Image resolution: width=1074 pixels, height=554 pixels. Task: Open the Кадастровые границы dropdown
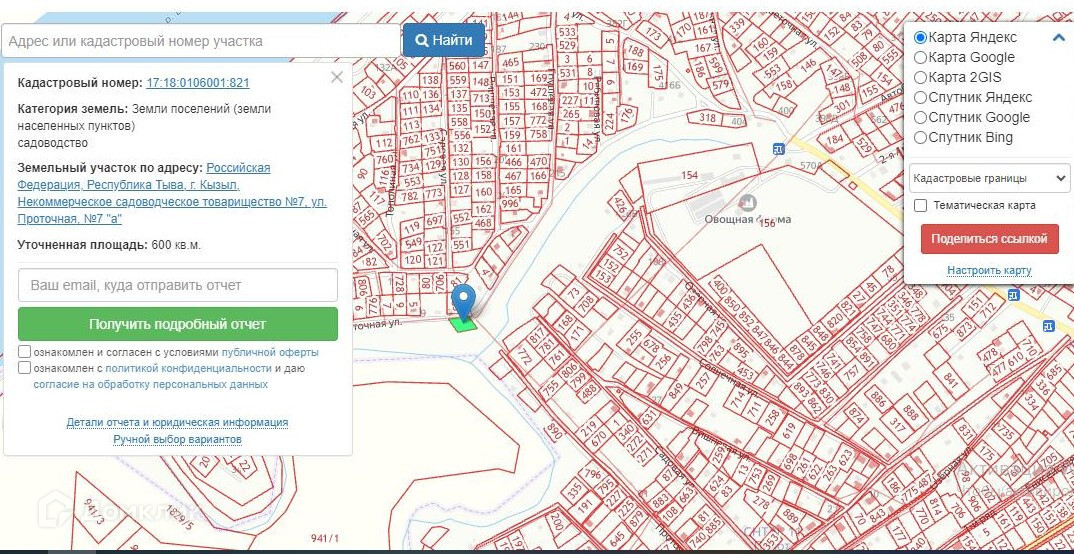(x=989, y=178)
